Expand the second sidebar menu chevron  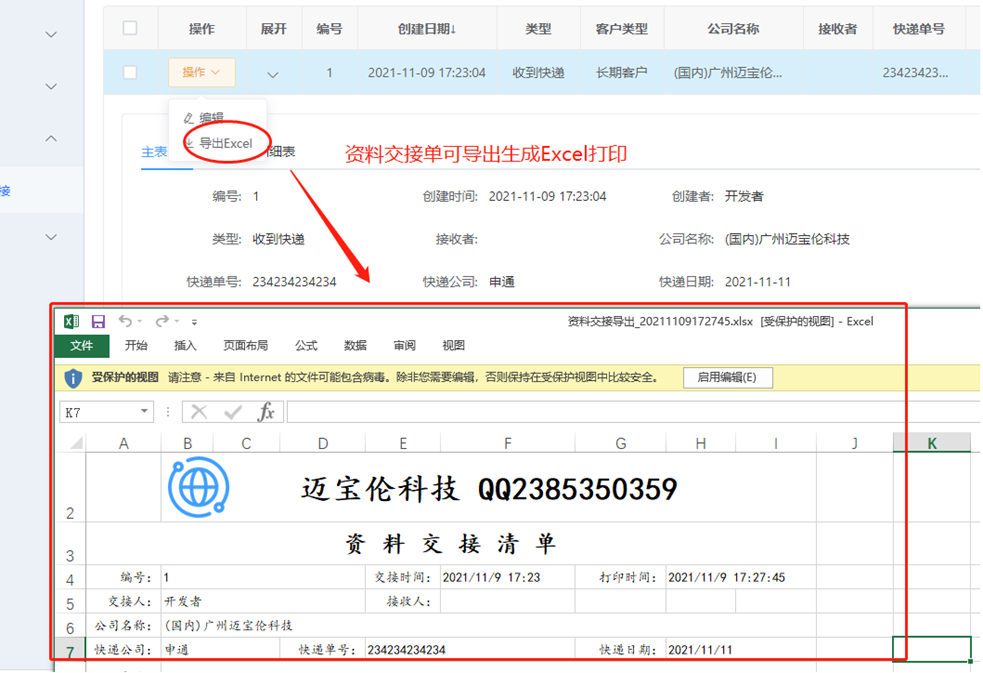click(x=51, y=86)
